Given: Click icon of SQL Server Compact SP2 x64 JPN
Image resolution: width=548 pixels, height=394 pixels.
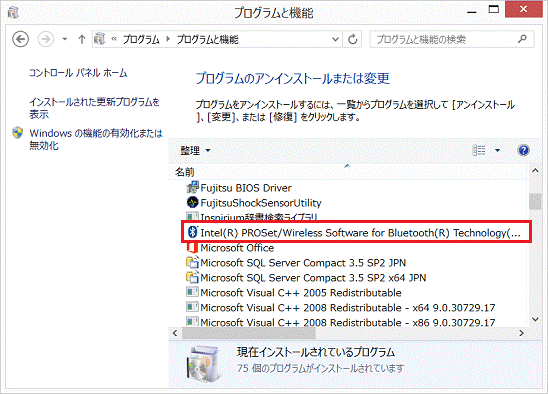Looking at the screenshot, I should point(192,277).
